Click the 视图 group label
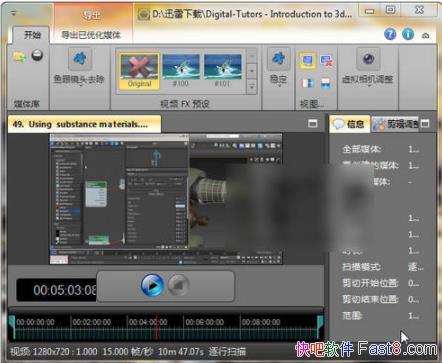This screenshot has height=363, width=442. pos(311,104)
